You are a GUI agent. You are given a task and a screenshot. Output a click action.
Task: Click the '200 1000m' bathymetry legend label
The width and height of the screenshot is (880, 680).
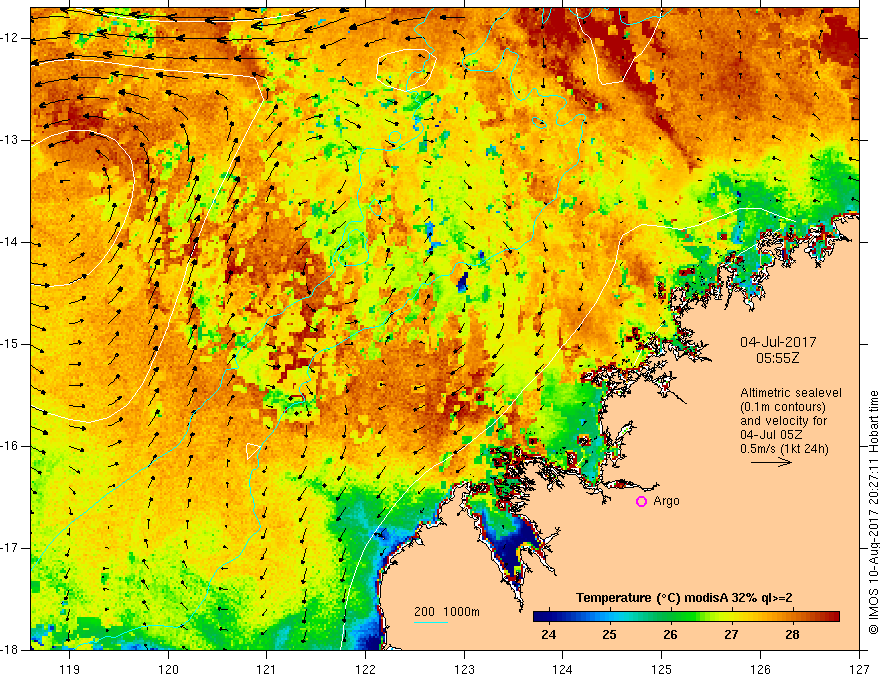(447, 612)
